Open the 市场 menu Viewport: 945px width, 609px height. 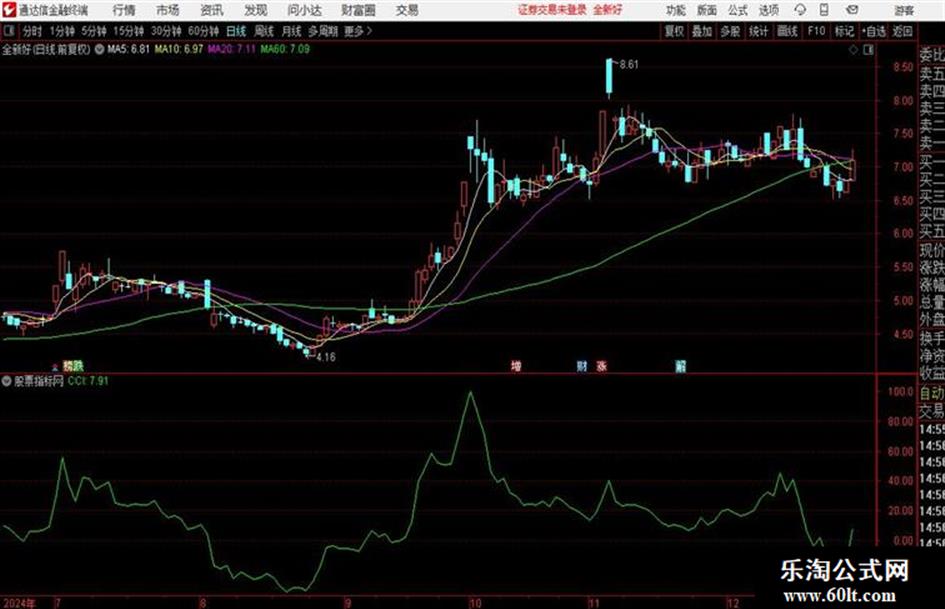tap(168, 10)
